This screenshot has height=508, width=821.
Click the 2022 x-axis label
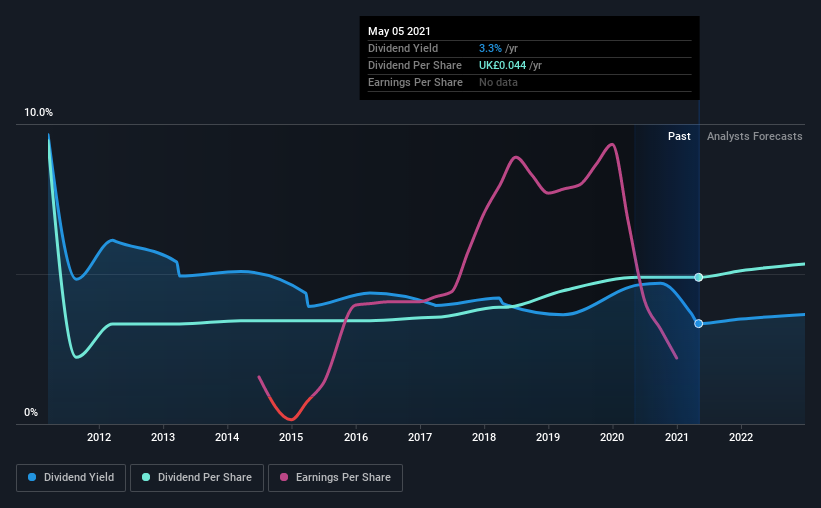741,437
